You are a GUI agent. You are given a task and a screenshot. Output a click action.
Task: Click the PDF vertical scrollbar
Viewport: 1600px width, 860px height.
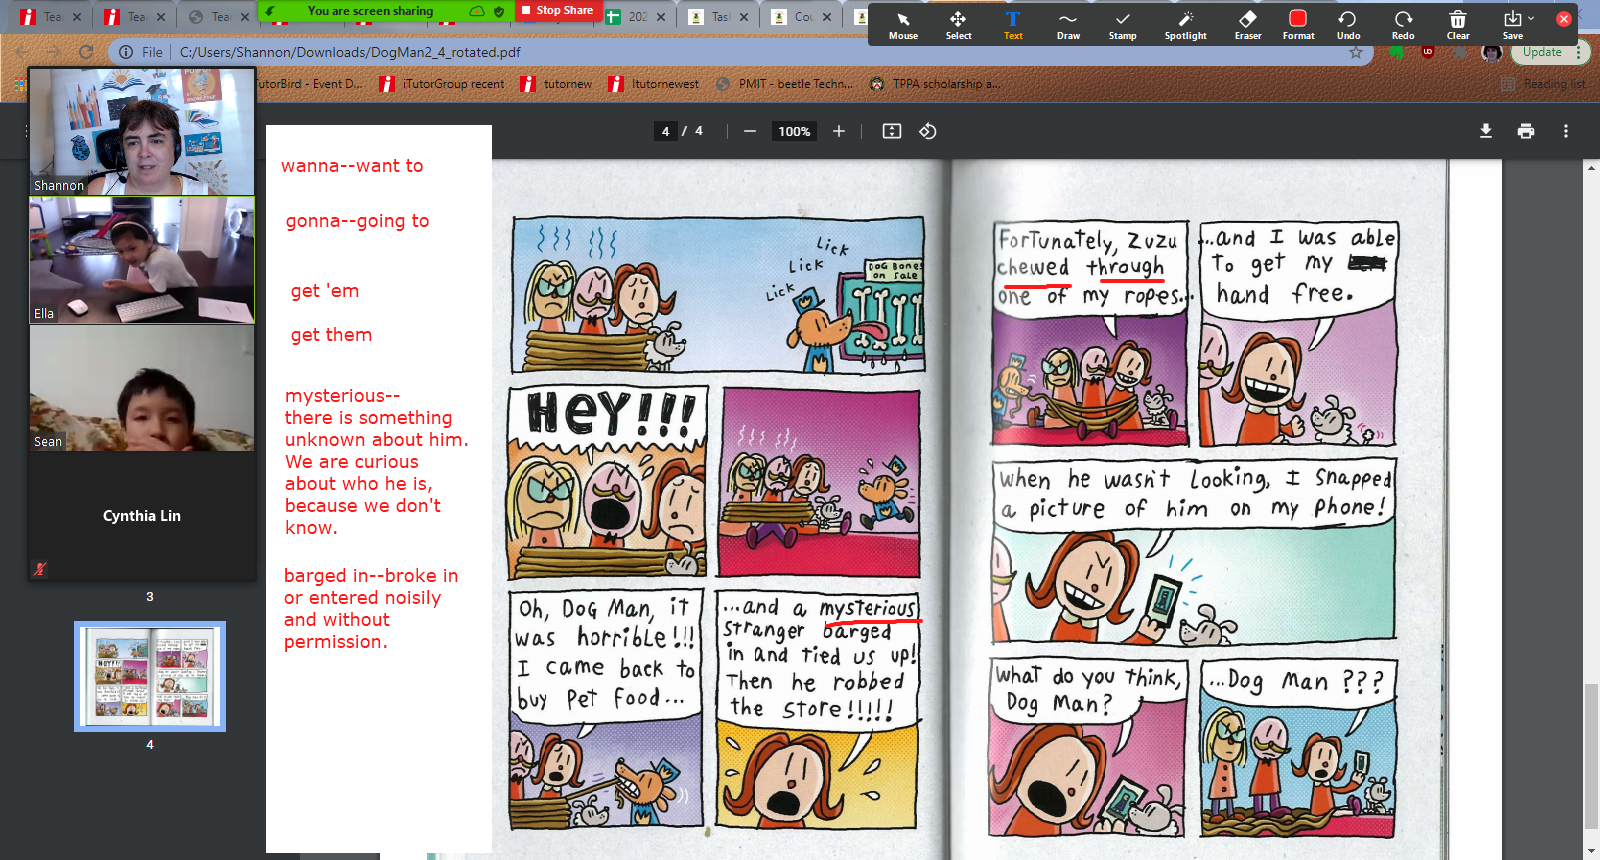point(1591,755)
